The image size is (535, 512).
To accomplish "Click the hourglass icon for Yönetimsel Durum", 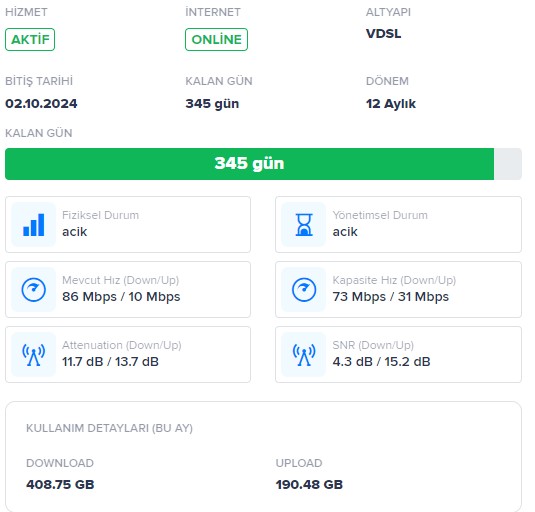I will pyautogui.click(x=304, y=224).
